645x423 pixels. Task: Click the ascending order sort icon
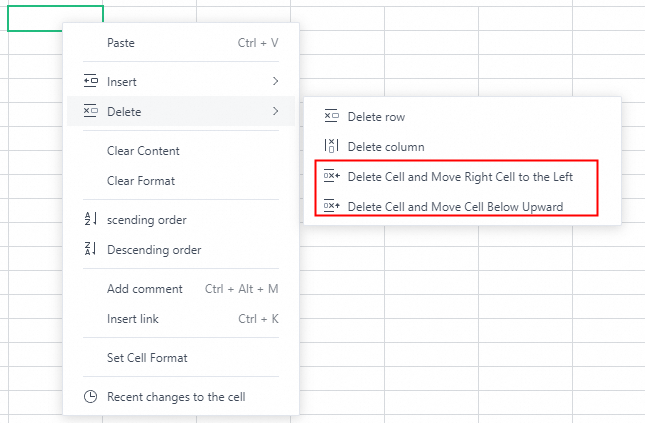(90, 219)
